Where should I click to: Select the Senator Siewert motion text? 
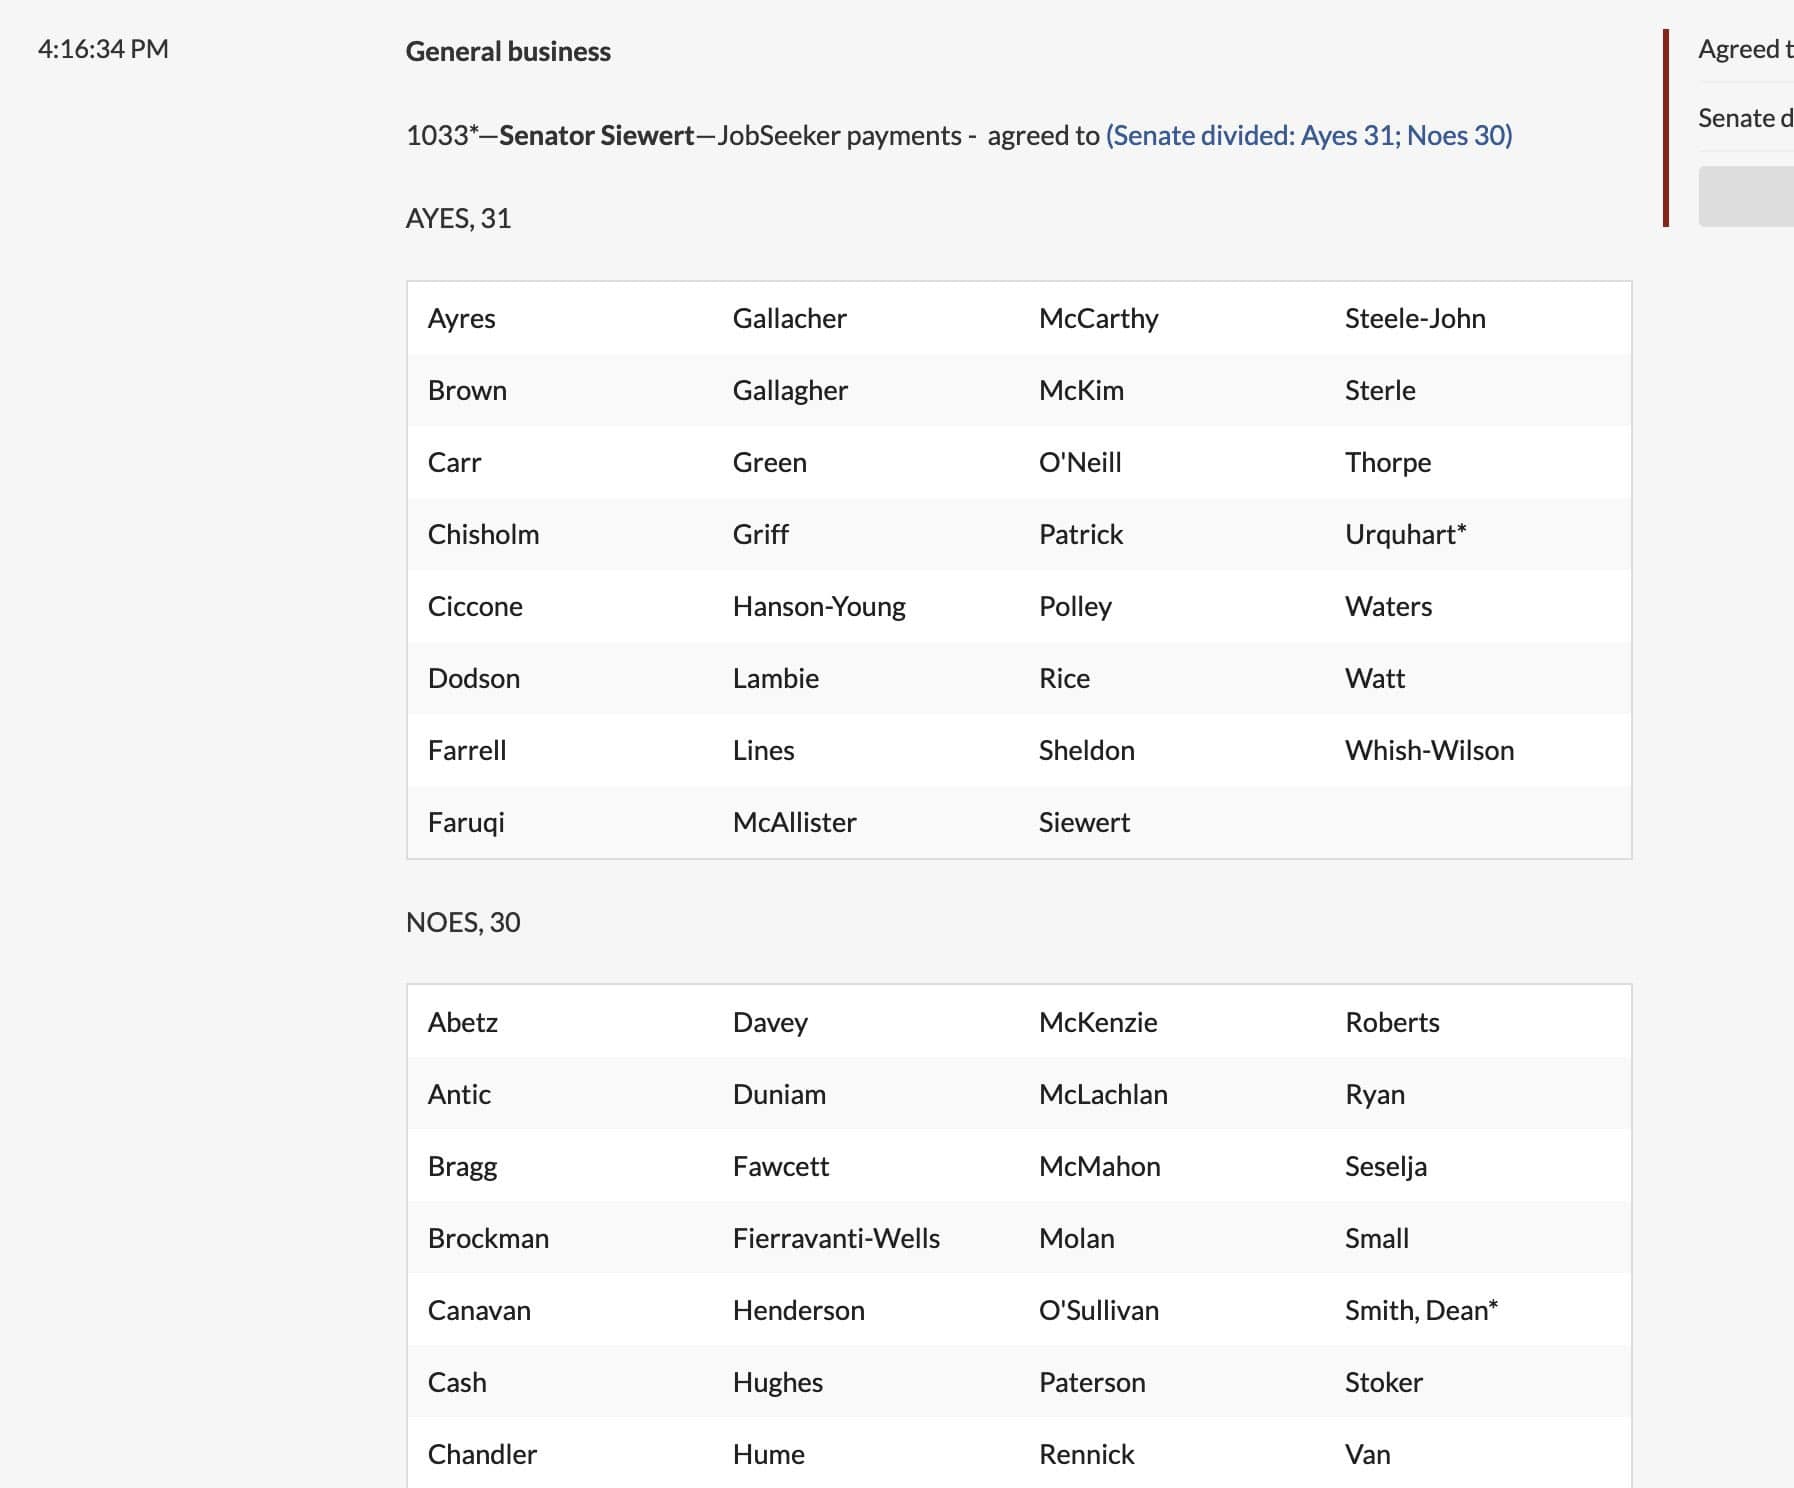[x=753, y=135]
